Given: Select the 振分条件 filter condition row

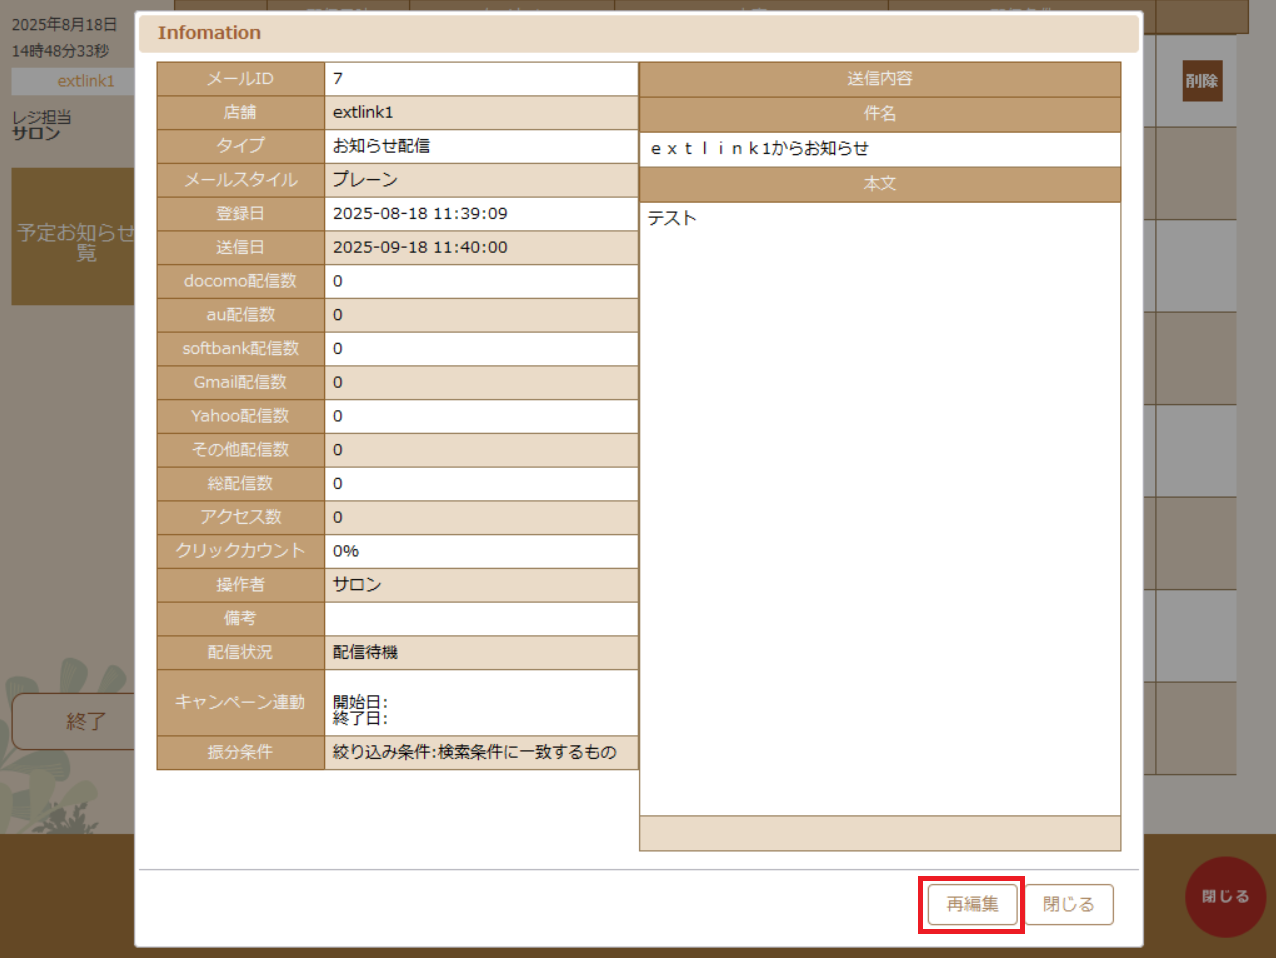Looking at the screenshot, I should [481, 753].
